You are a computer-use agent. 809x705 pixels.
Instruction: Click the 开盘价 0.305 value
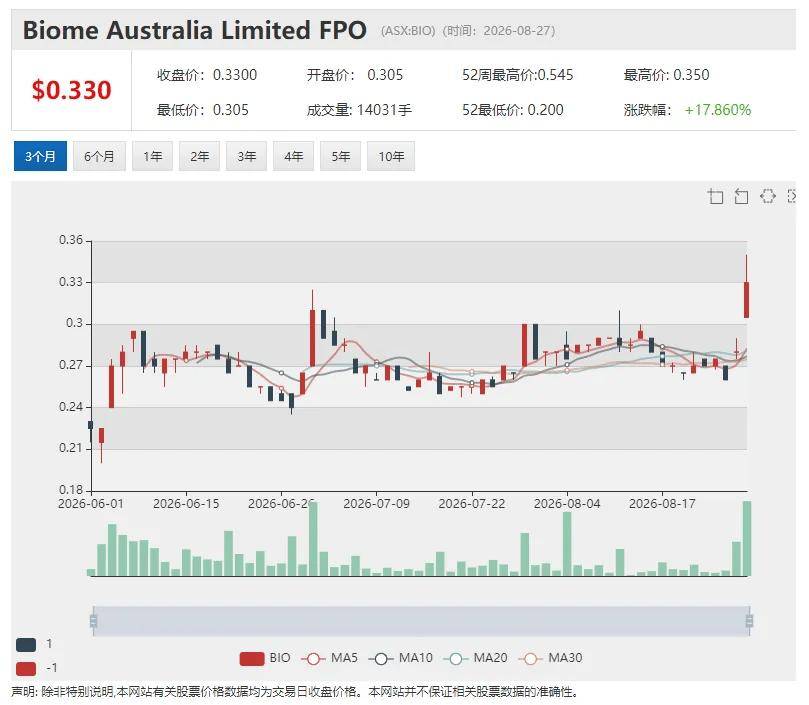click(x=385, y=75)
